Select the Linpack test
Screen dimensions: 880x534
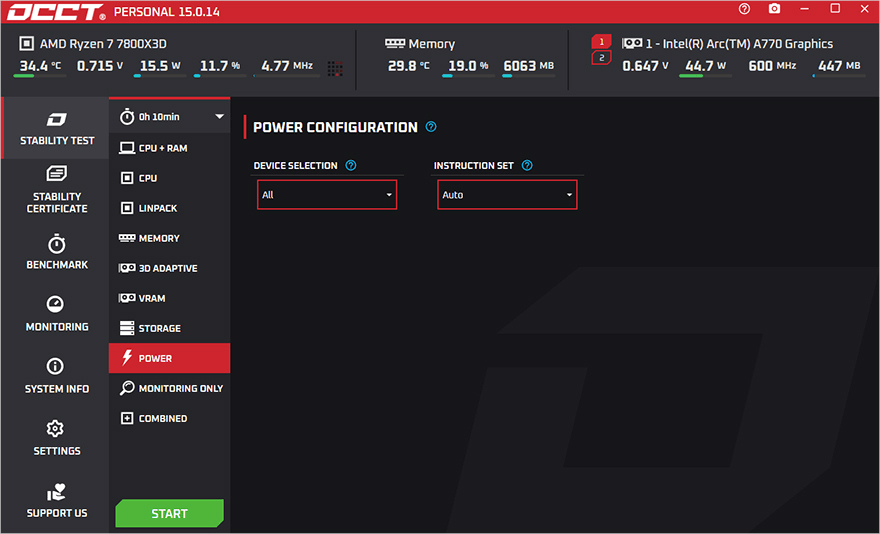click(169, 208)
